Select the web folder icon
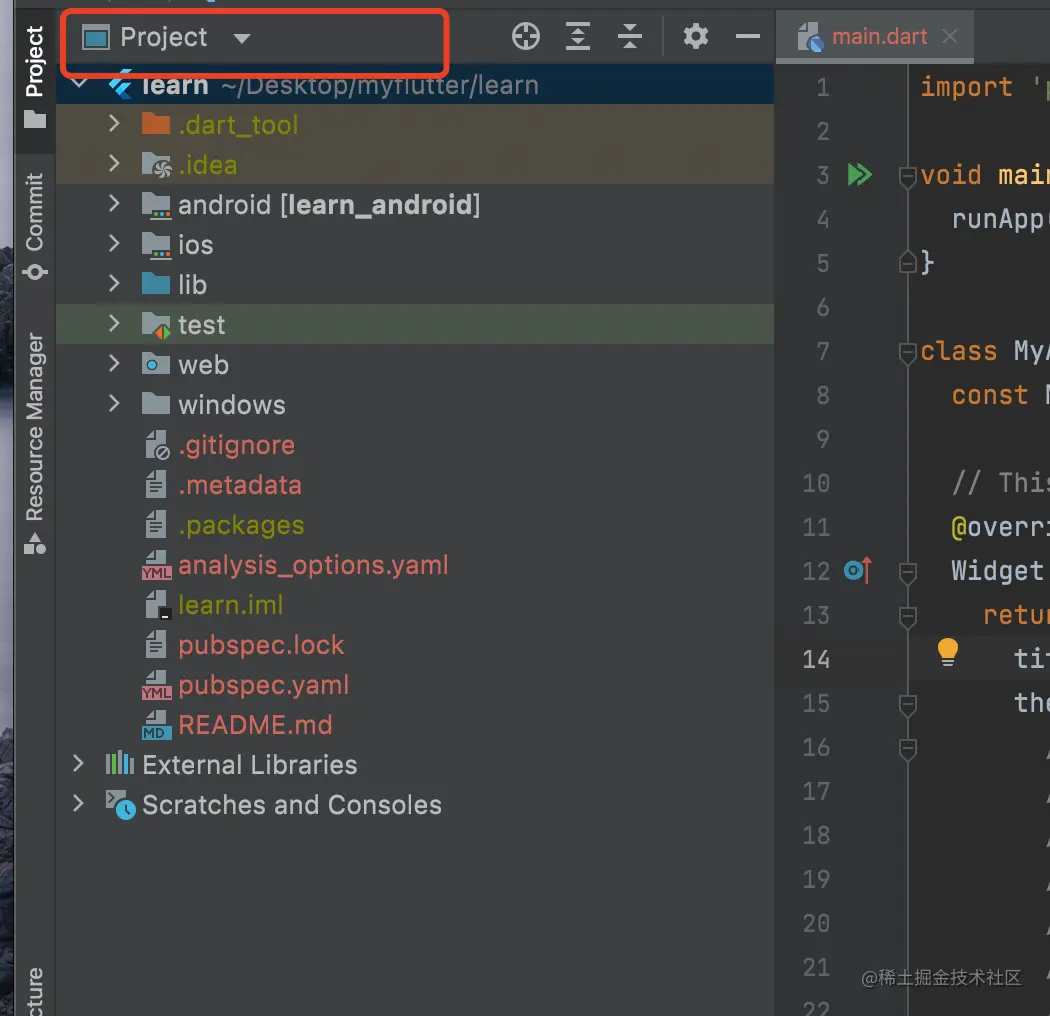Image resolution: width=1050 pixels, height=1016 pixels. coord(156,364)
